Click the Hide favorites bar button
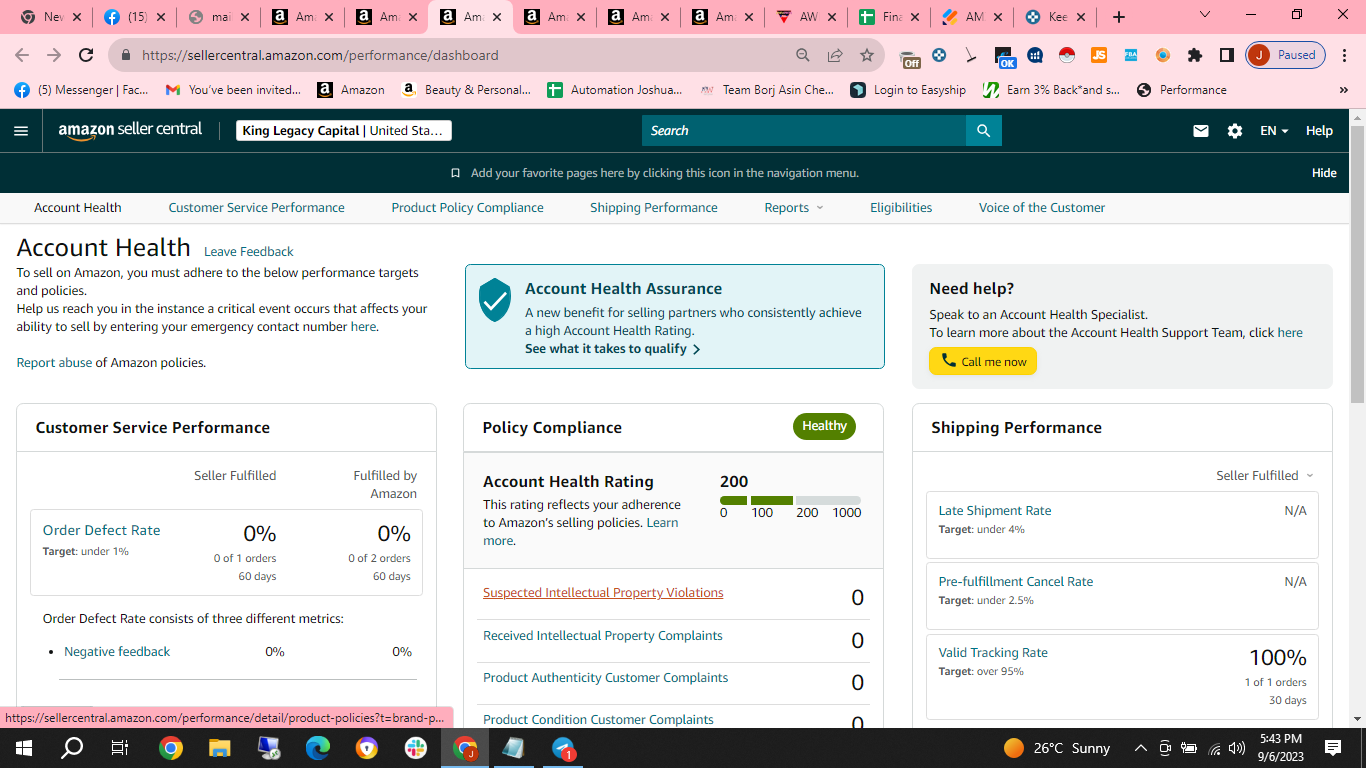Image resolution: width=1366 pixels, height=768 pixels. point(1324,173)
